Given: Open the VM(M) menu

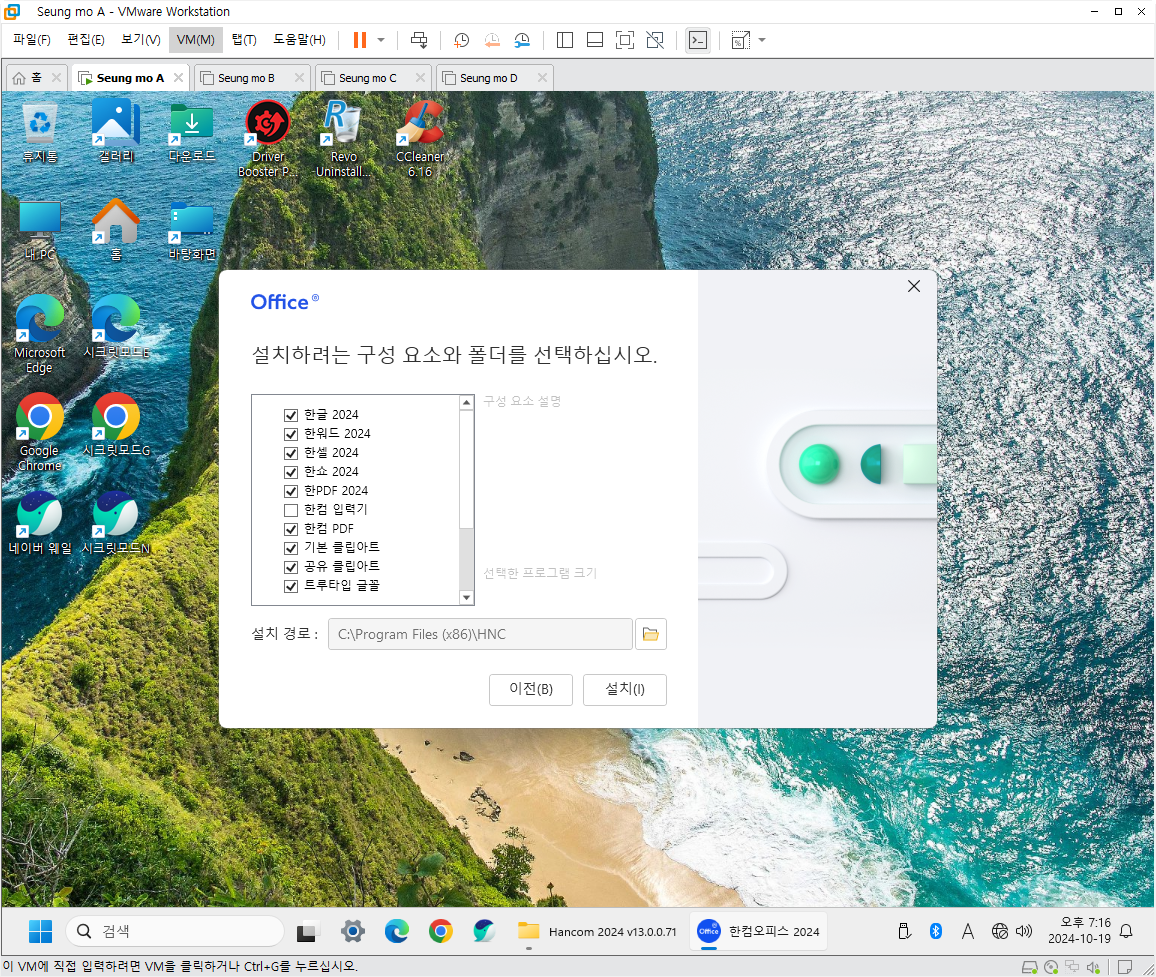Looking at the screenshot, I should pyautogui.click(x=195, y=39).
